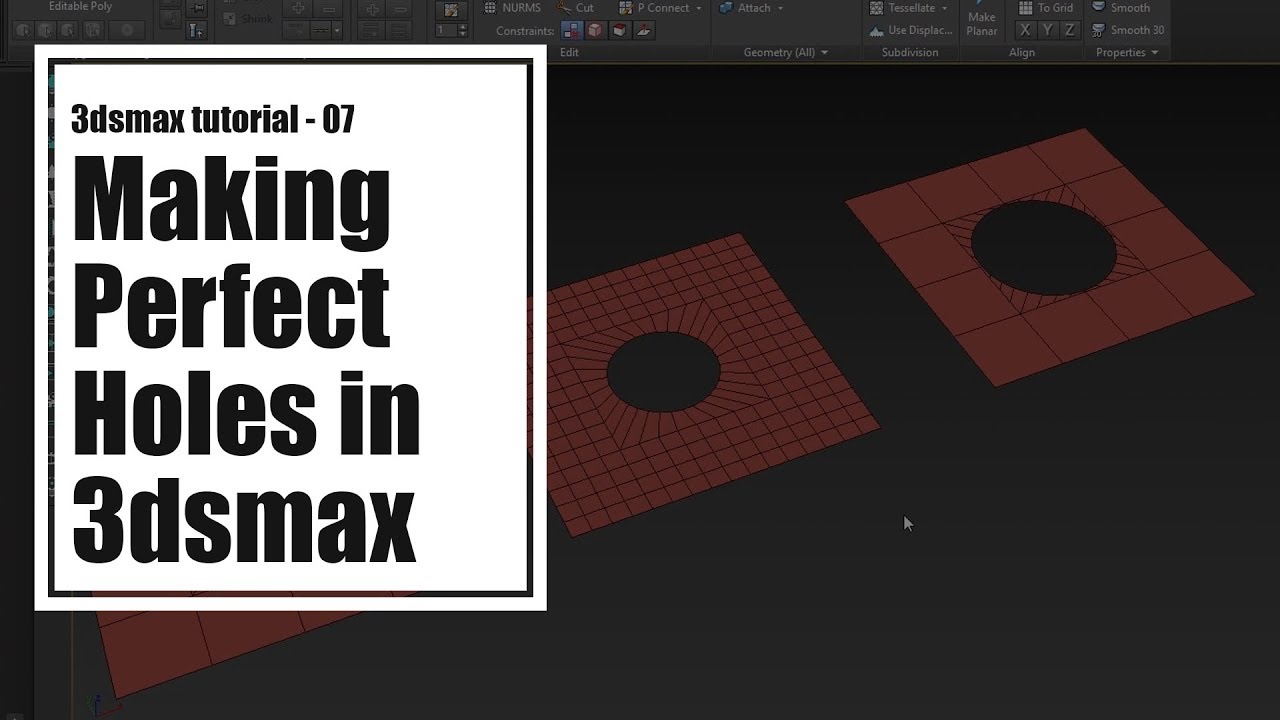1280x720 pixels.
Task: Select the coarse plane on the right
Action: [x=1050, y=255]
